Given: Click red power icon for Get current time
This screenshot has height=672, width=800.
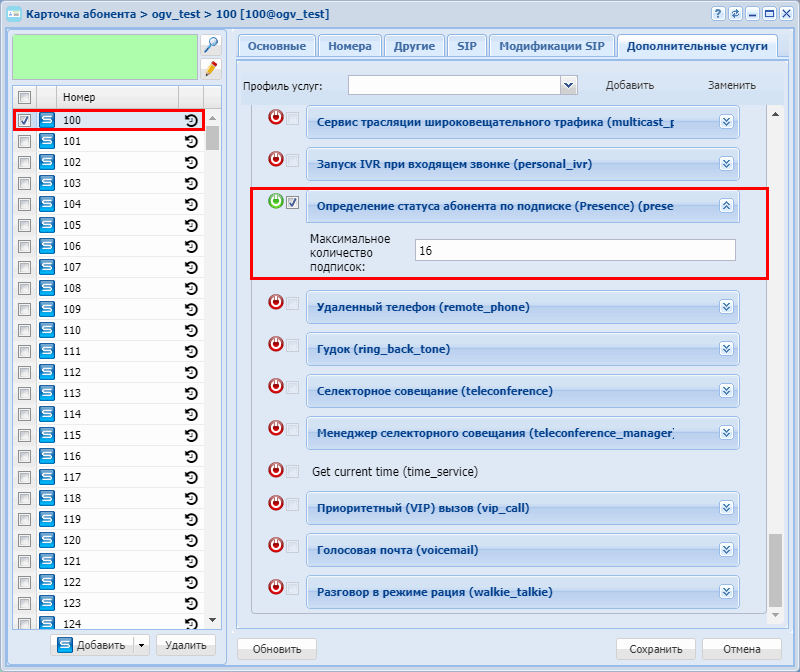Looking at the screenshot, I should [x=276, y=470].
